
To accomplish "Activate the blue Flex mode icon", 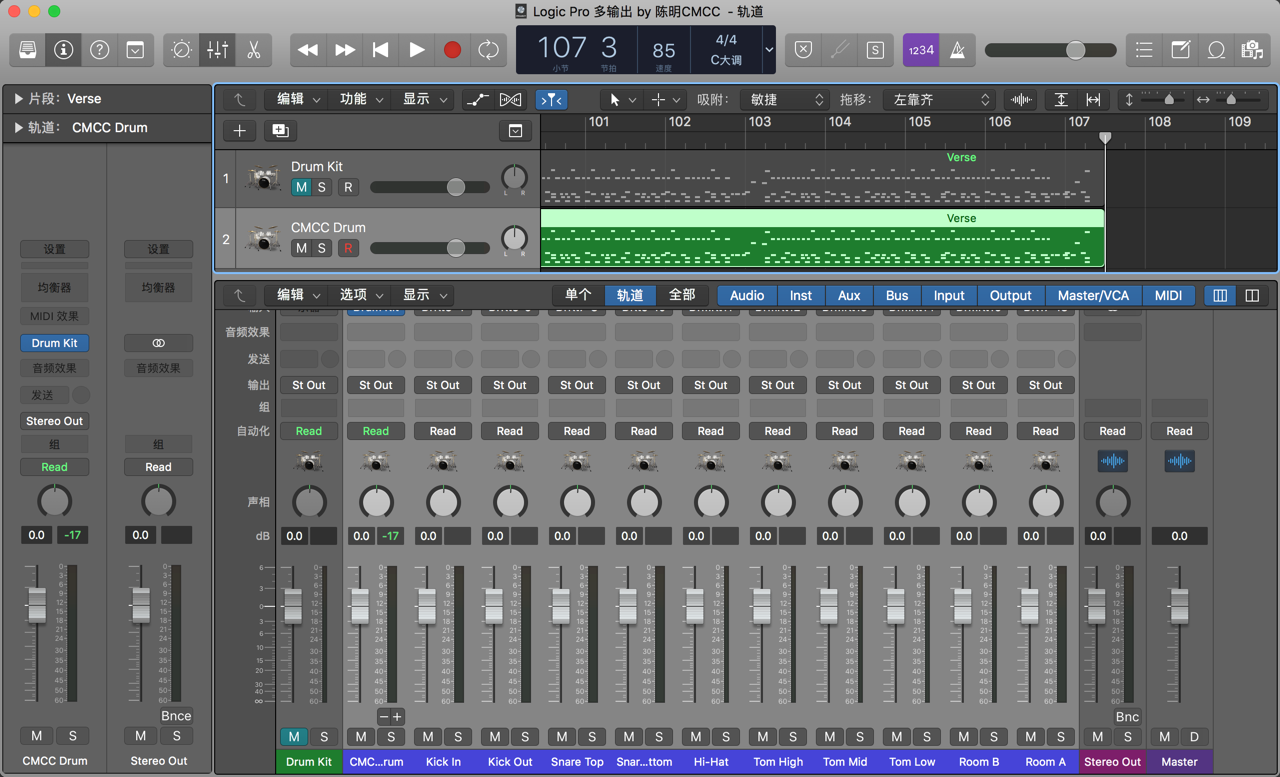I will pyautogui.click(x=551, y=99).
